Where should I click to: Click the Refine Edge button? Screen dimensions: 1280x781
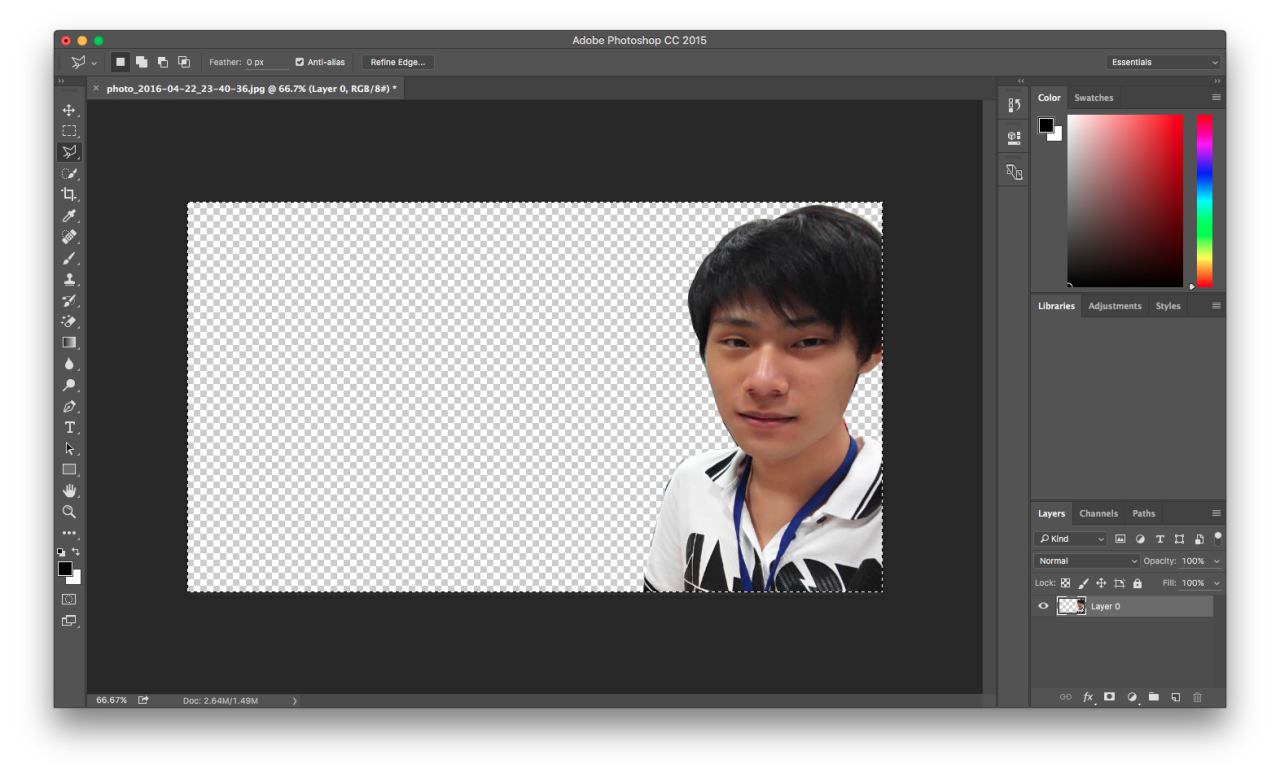tap(397, 62)
